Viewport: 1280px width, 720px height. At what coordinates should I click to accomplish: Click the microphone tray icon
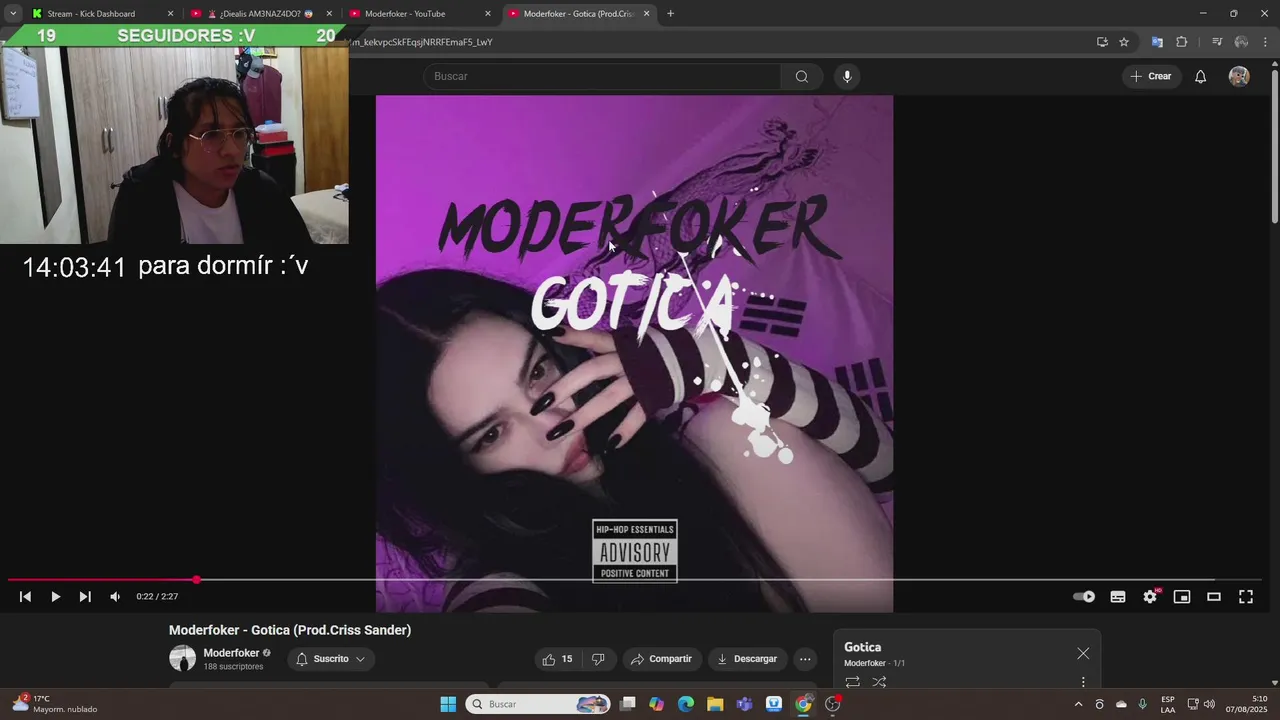click(x=1143, y=704)
